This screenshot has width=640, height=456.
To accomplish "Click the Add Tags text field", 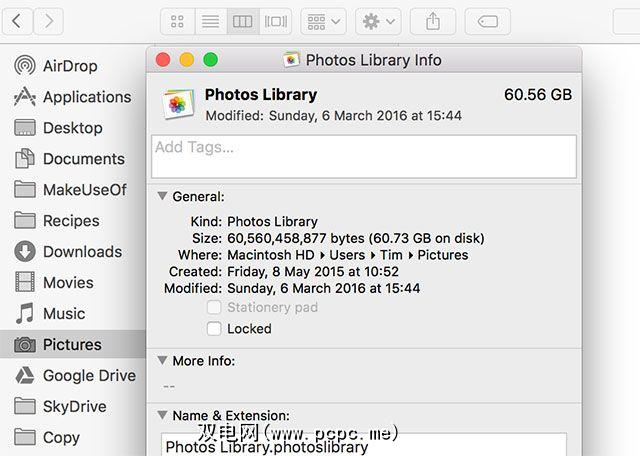I will 364,157.
